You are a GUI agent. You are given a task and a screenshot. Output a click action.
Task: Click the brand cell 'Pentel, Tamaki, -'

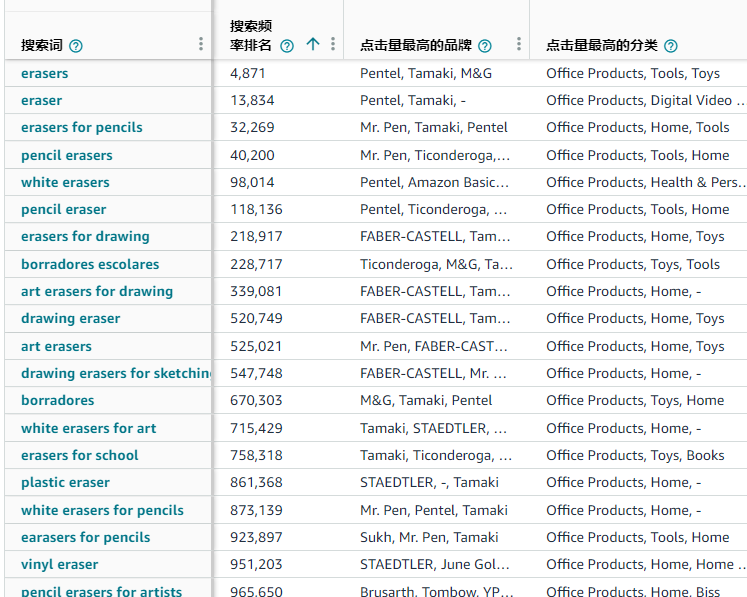pyautogui.click(x=413, y=101)
